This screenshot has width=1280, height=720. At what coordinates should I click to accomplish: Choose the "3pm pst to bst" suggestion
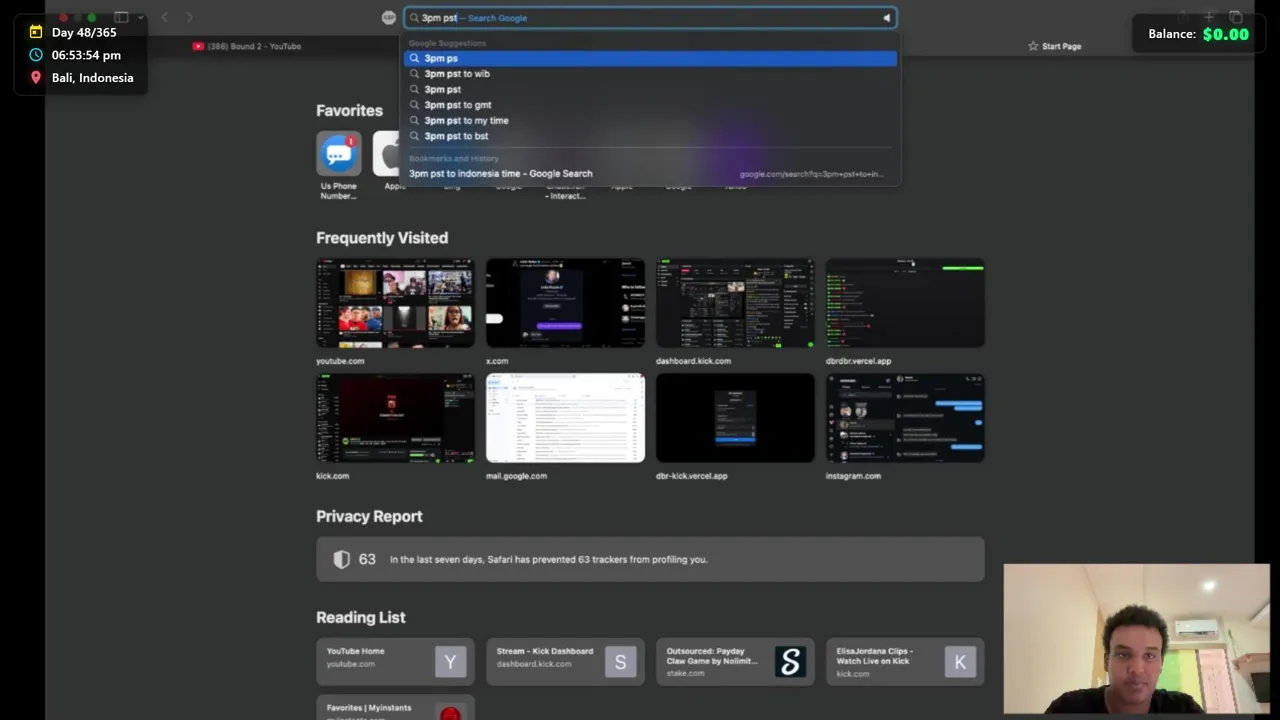[650, 136]
